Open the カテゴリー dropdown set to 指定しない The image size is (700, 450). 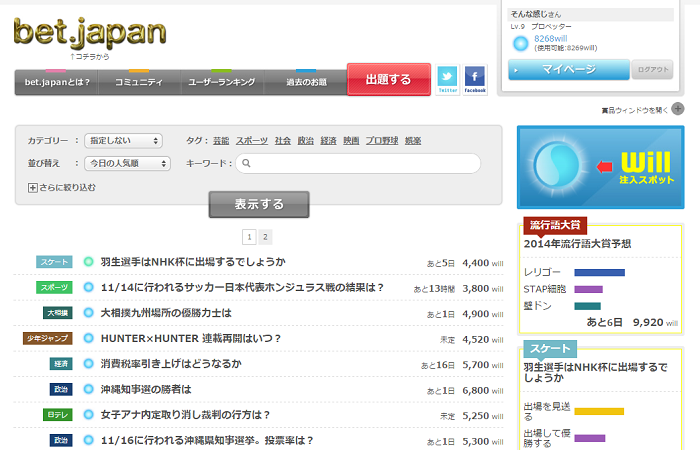123,141
